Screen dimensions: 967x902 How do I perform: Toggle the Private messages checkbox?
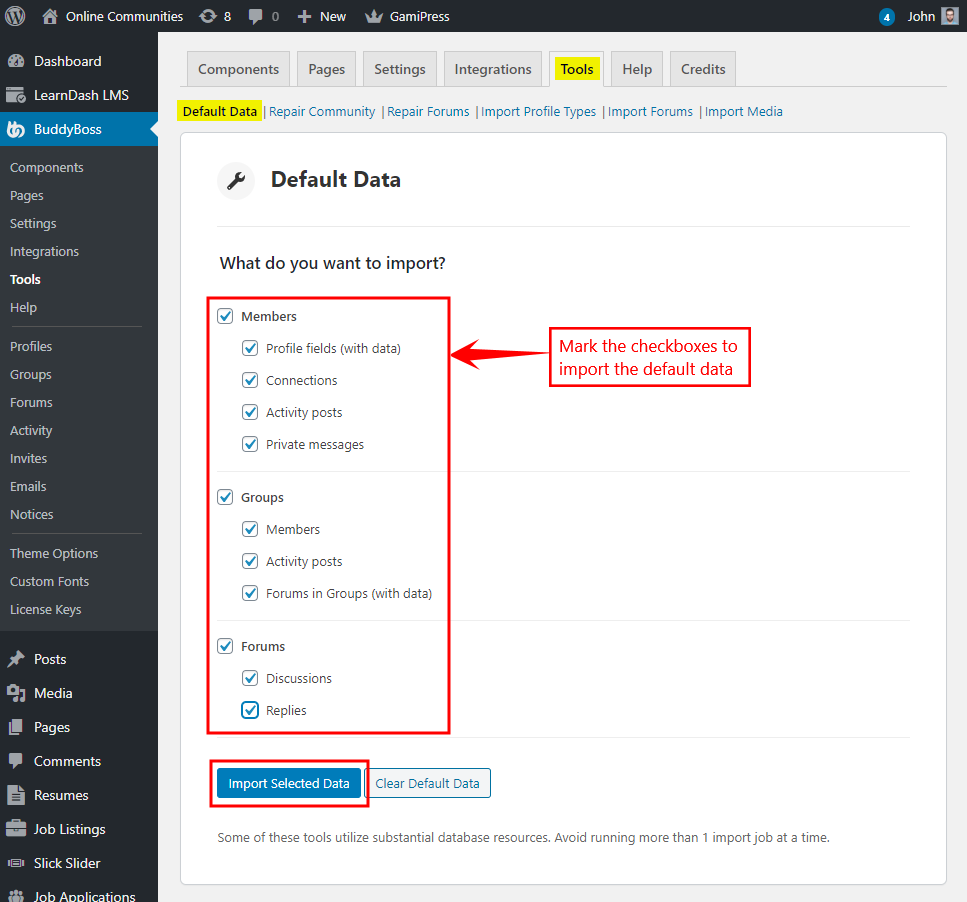(250, 444)
